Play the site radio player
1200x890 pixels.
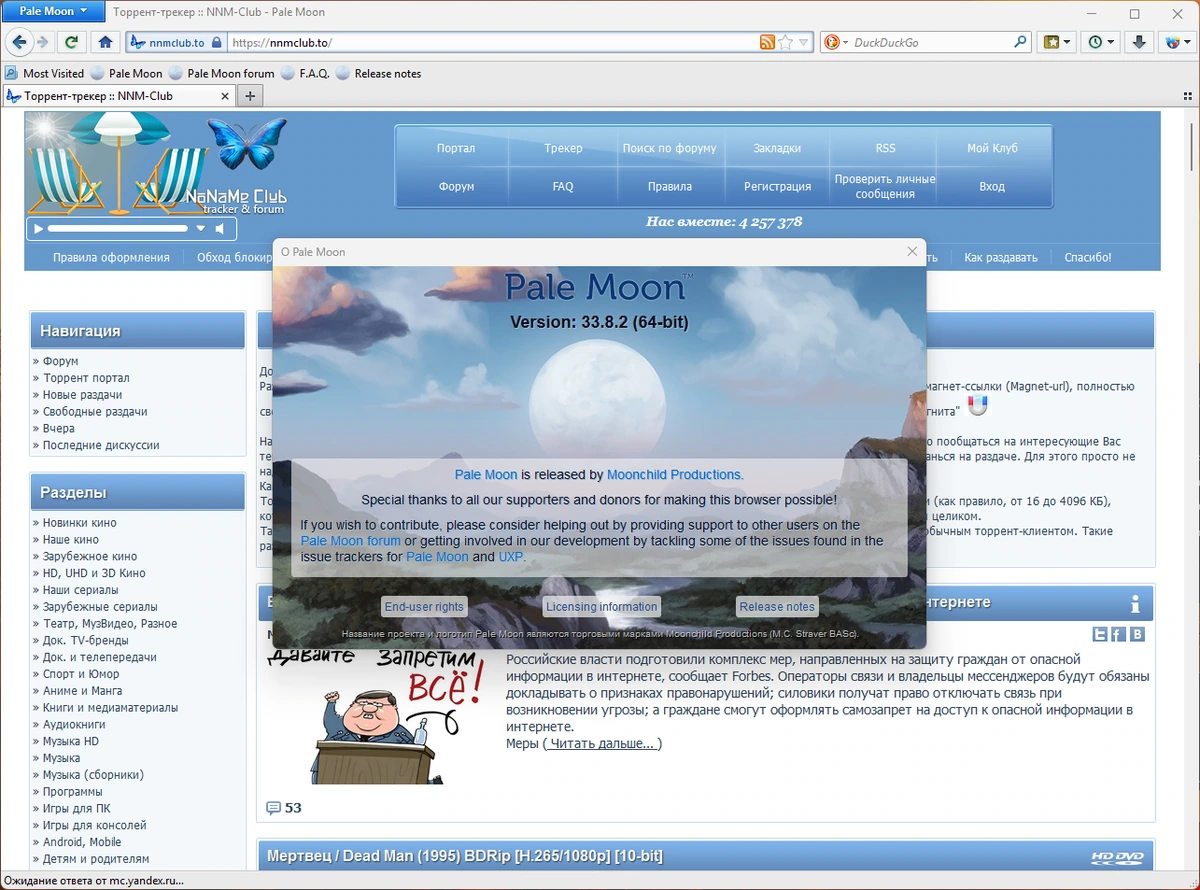[x=38, y=229]
